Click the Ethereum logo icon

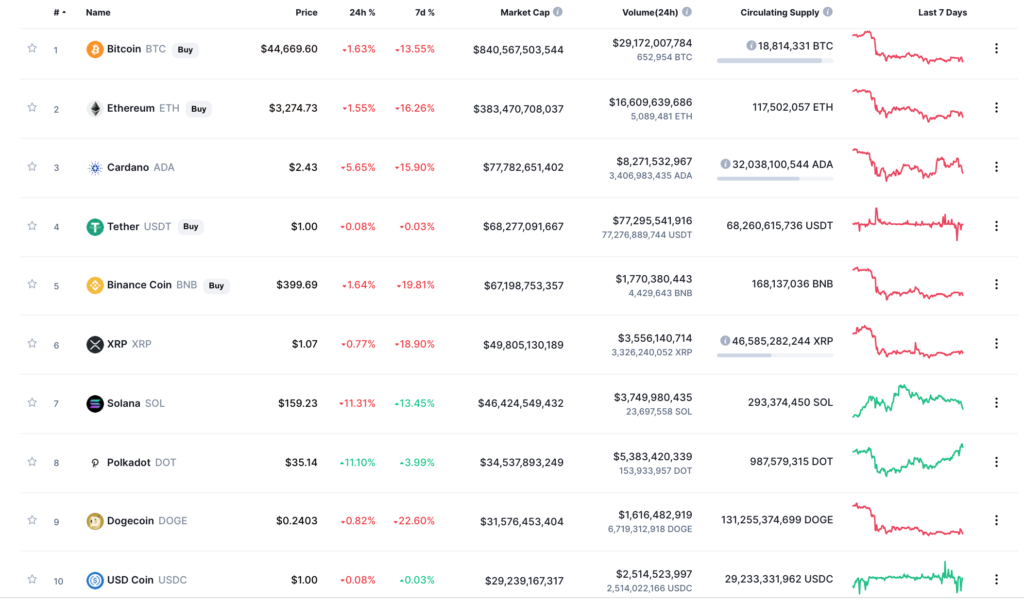[x=95, y=108]
